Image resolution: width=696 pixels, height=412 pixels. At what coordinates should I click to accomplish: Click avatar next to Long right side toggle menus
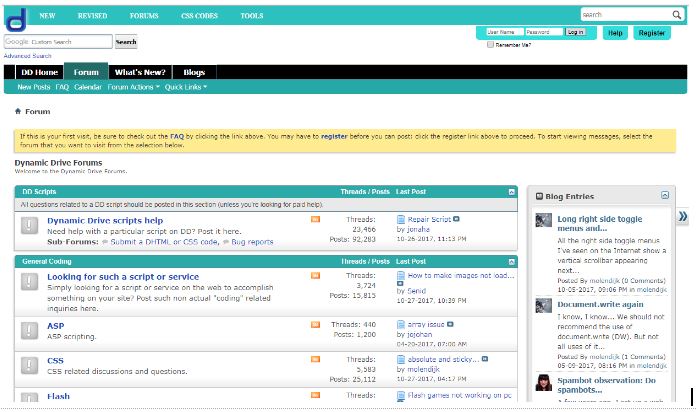[x=544, y=220]
